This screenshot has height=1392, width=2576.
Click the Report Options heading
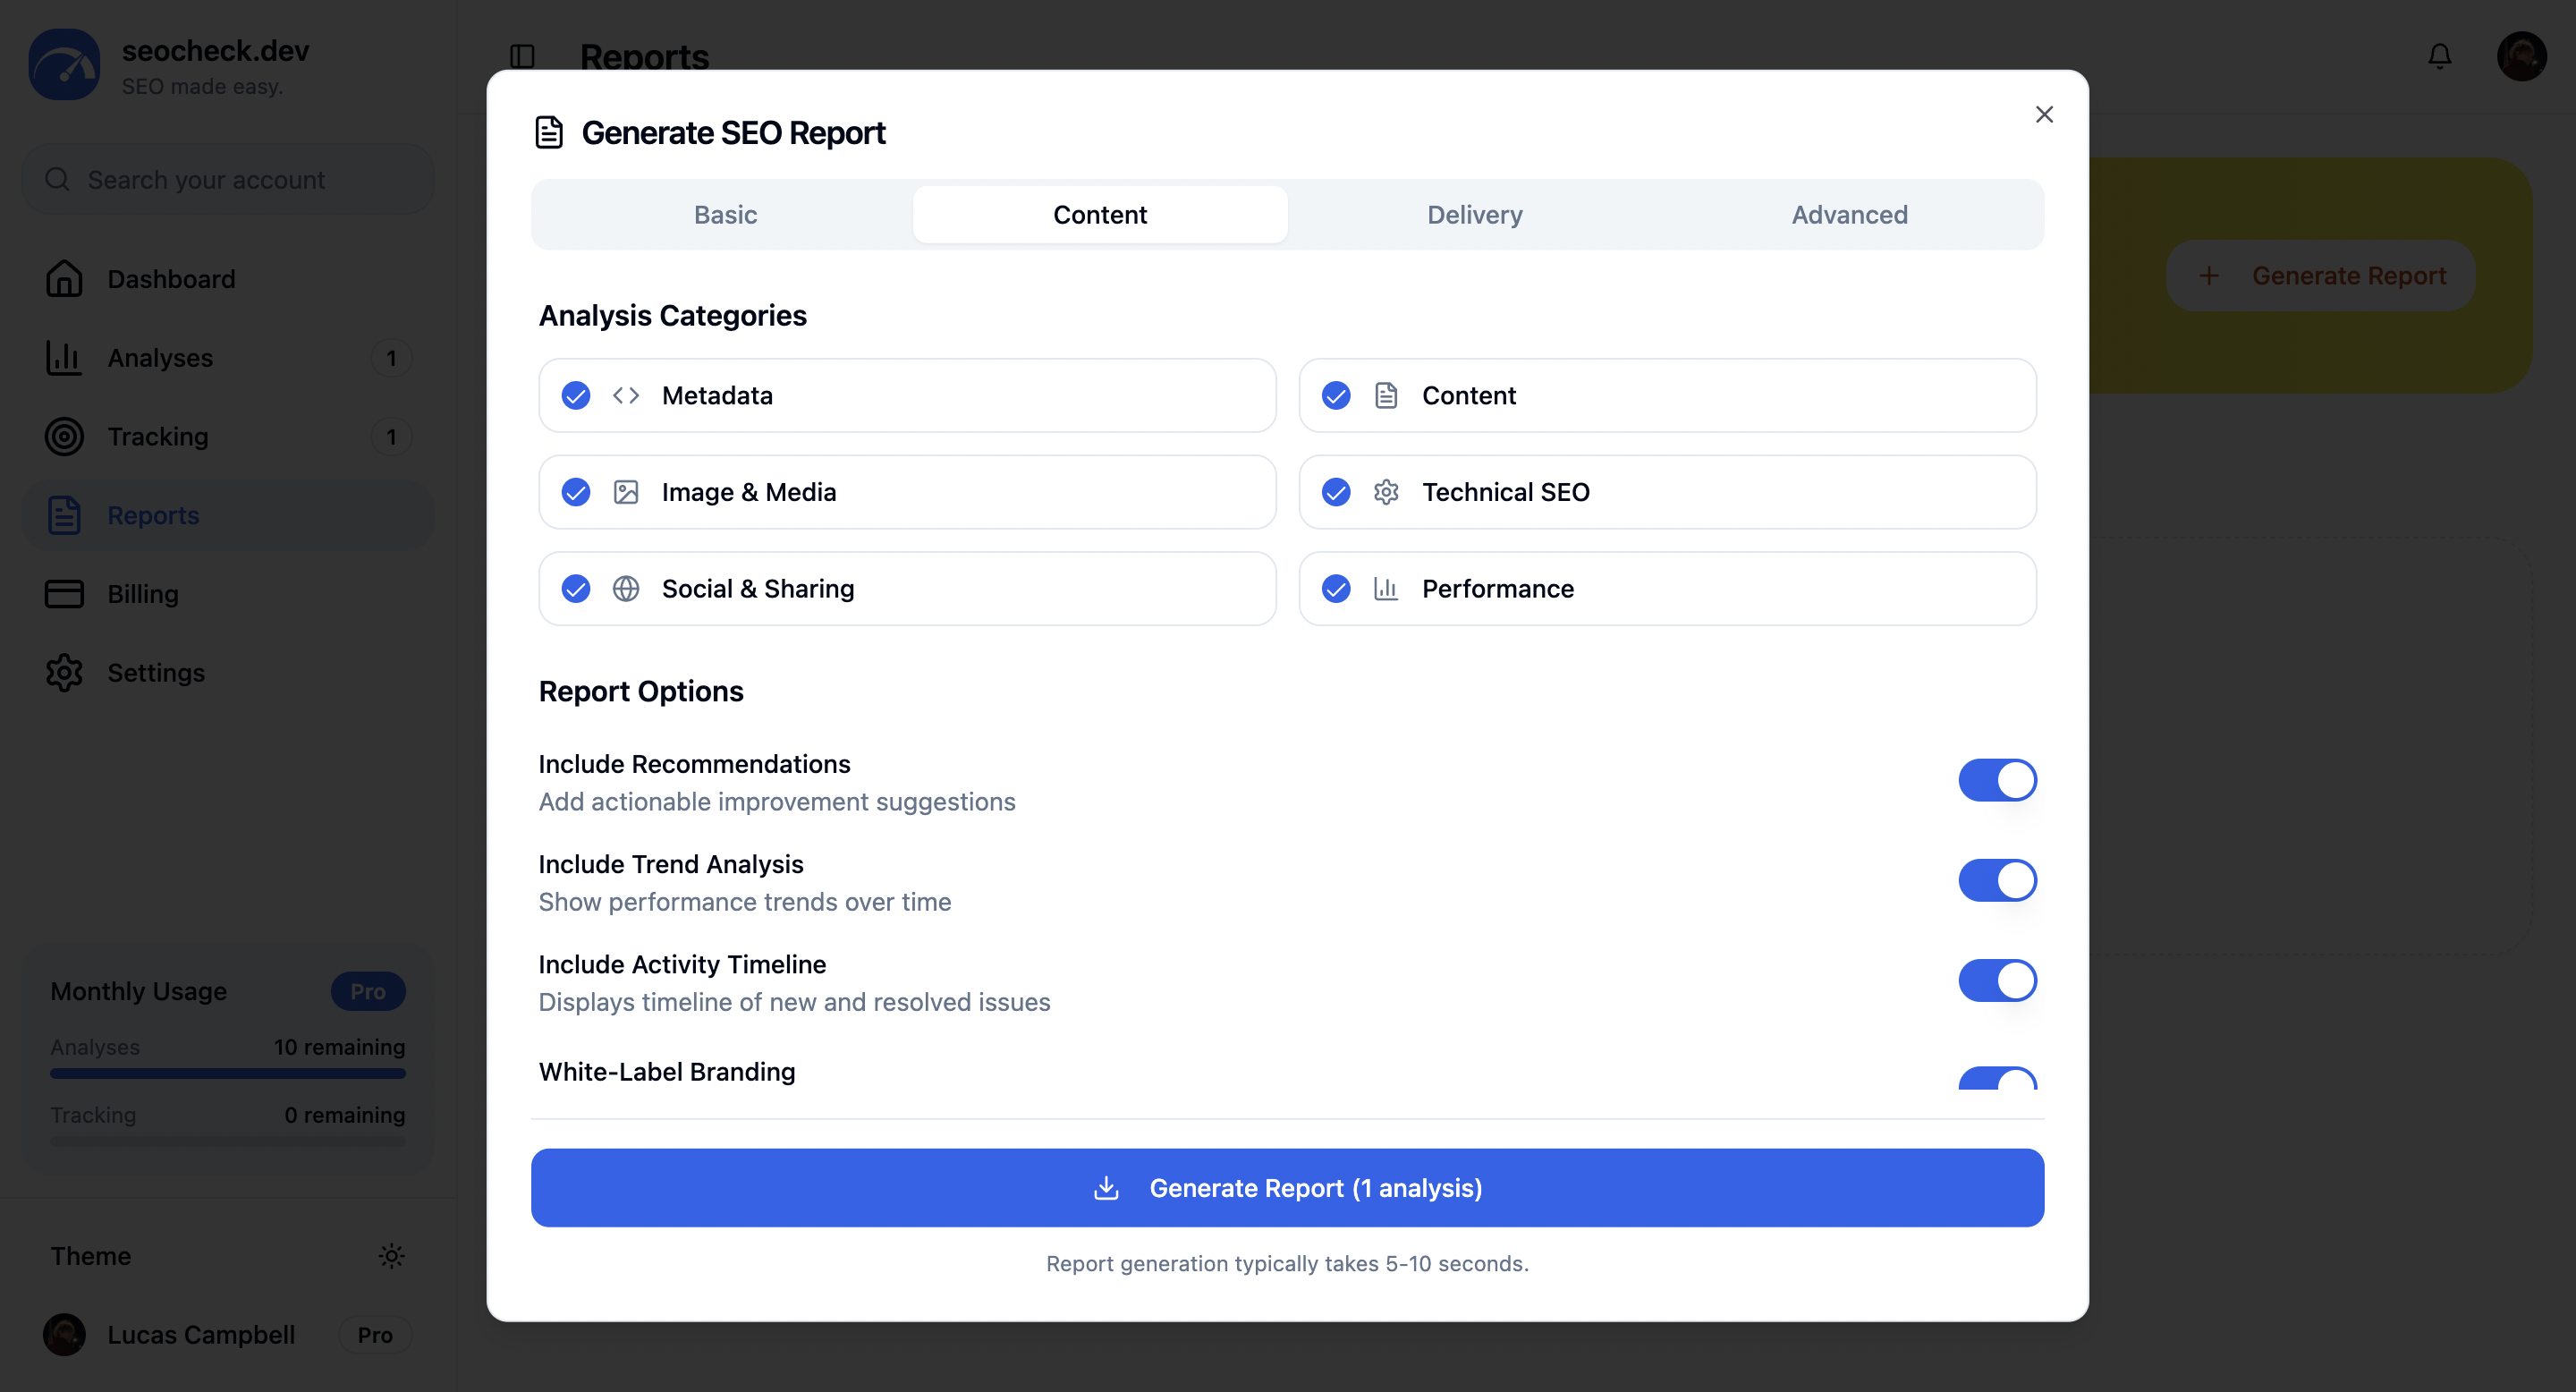pos(641,692)
